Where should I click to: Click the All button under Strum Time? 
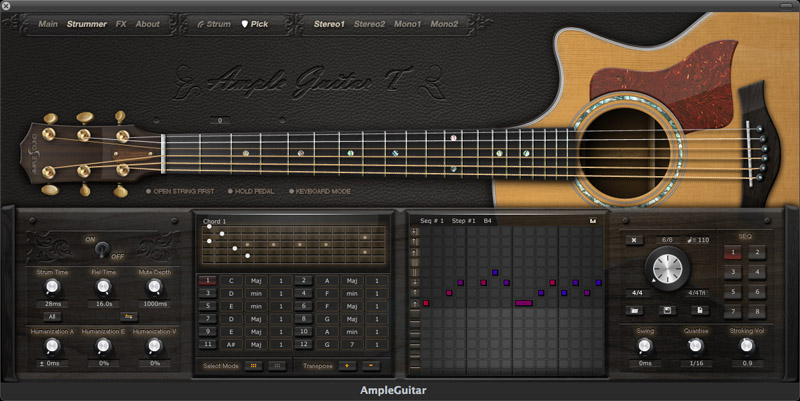pyautogui.click(x=52, y=316)
